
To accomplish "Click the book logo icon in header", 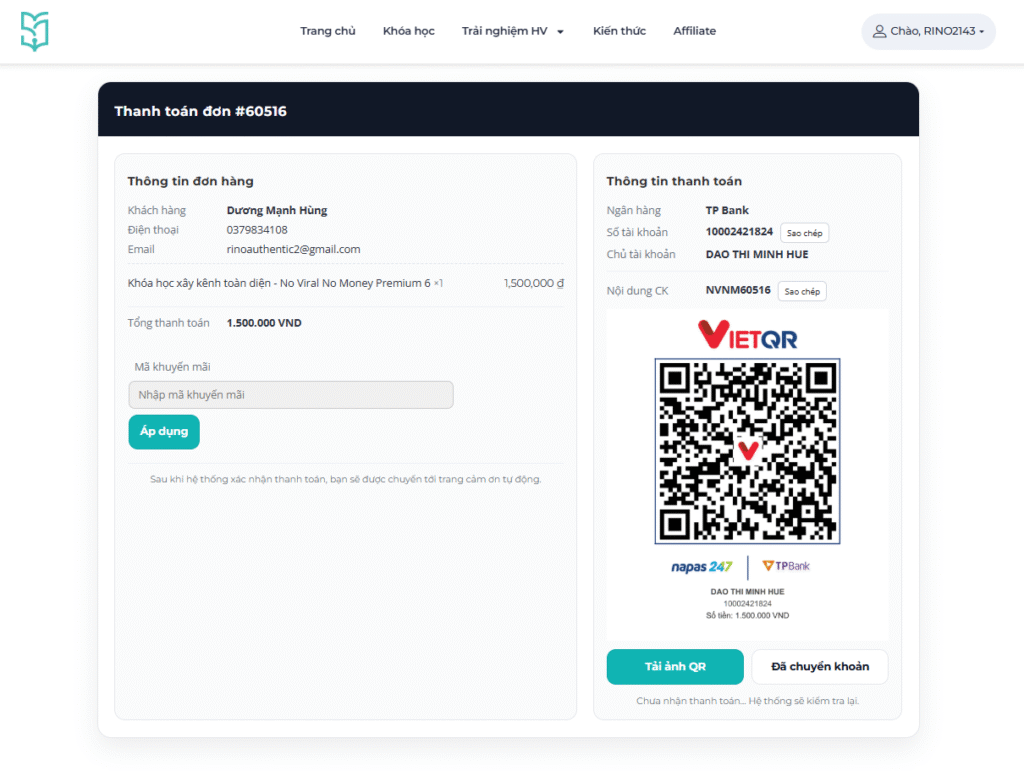I will tap(35, 31).
